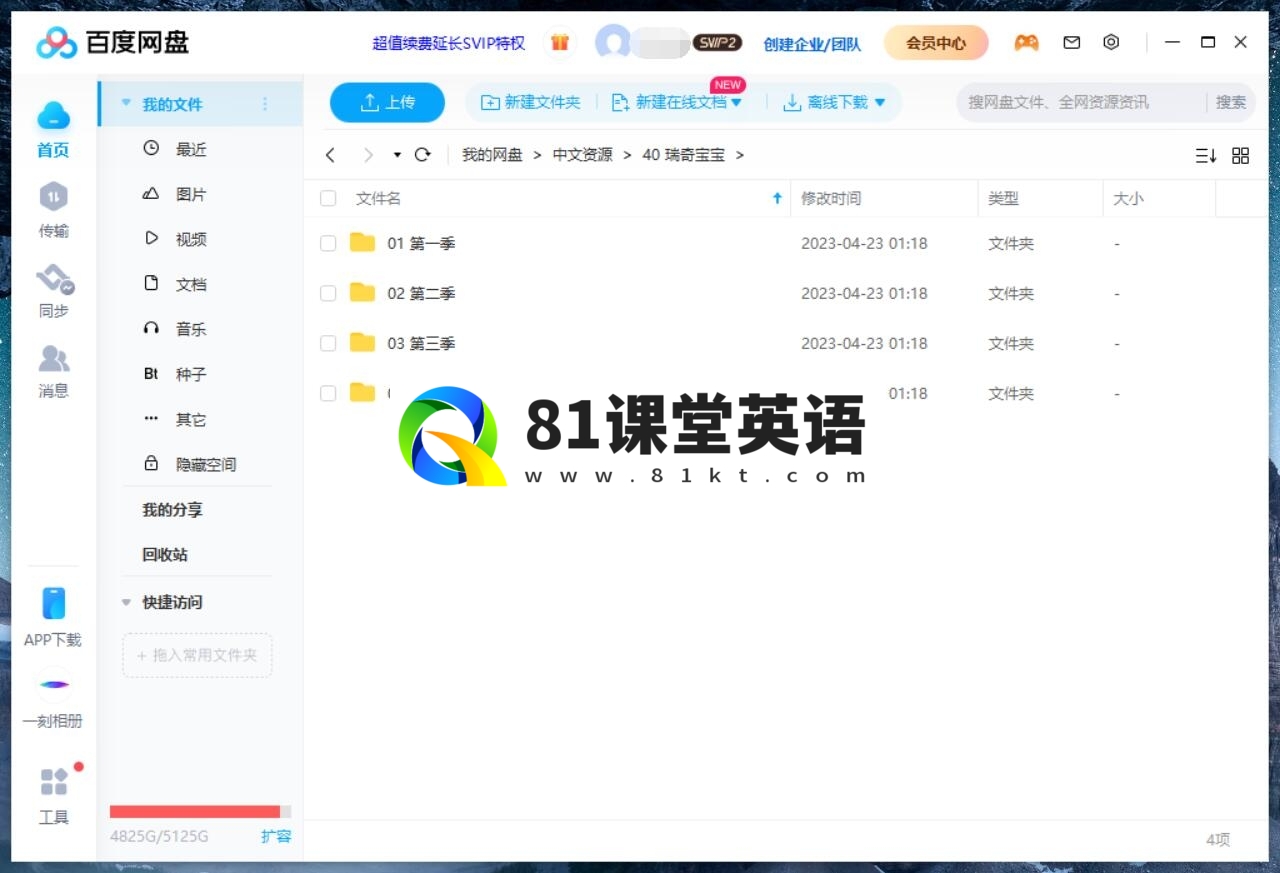Click the 新建文件夹 button
This screenshot has height=873, width=1280.
coord(531,102)
